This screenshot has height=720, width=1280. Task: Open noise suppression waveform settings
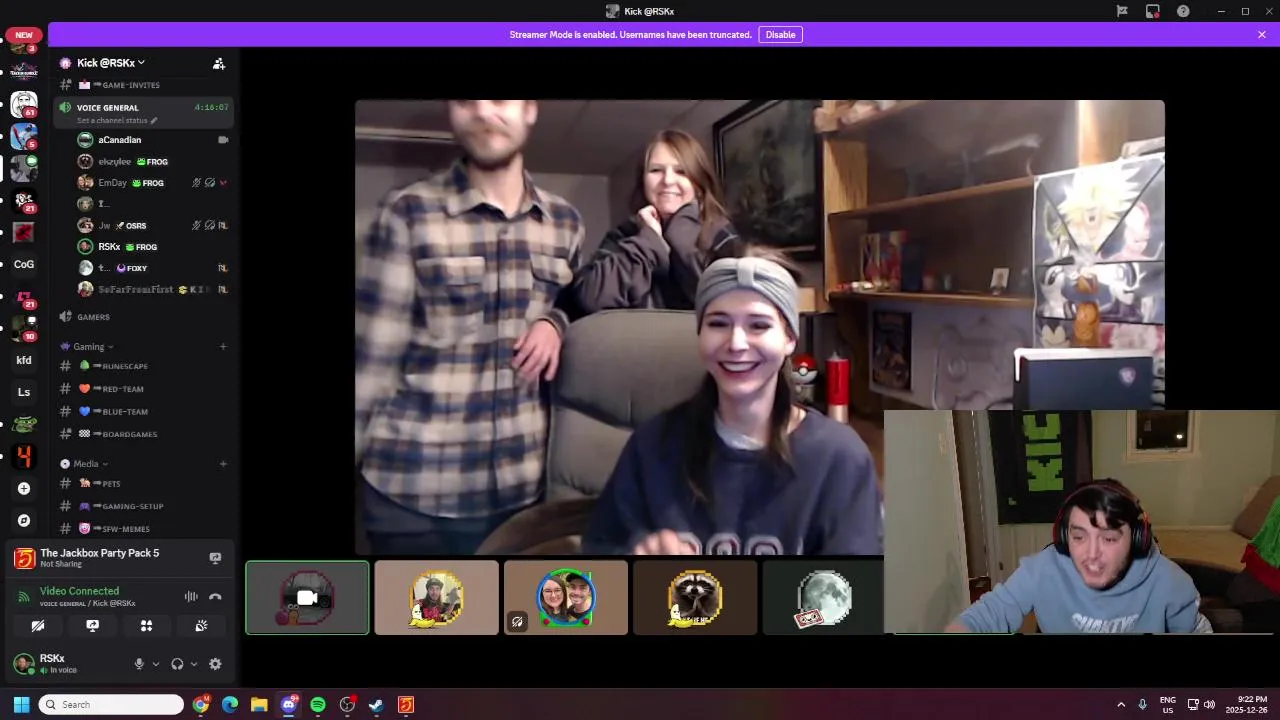click(191, 597)
